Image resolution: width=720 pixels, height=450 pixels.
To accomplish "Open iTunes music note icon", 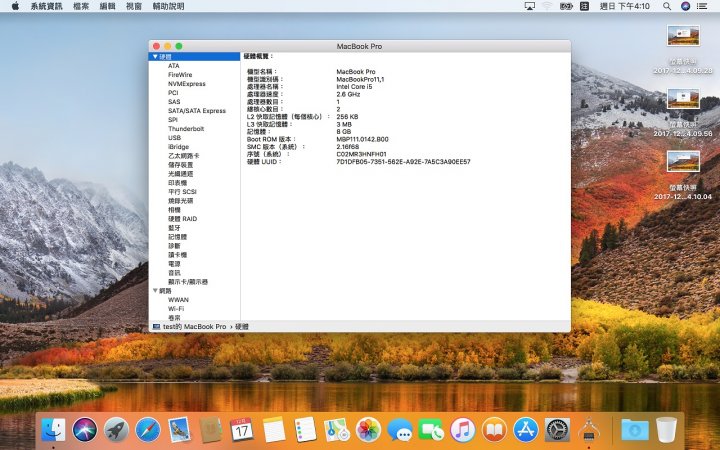I will click(x=462, y=430).
